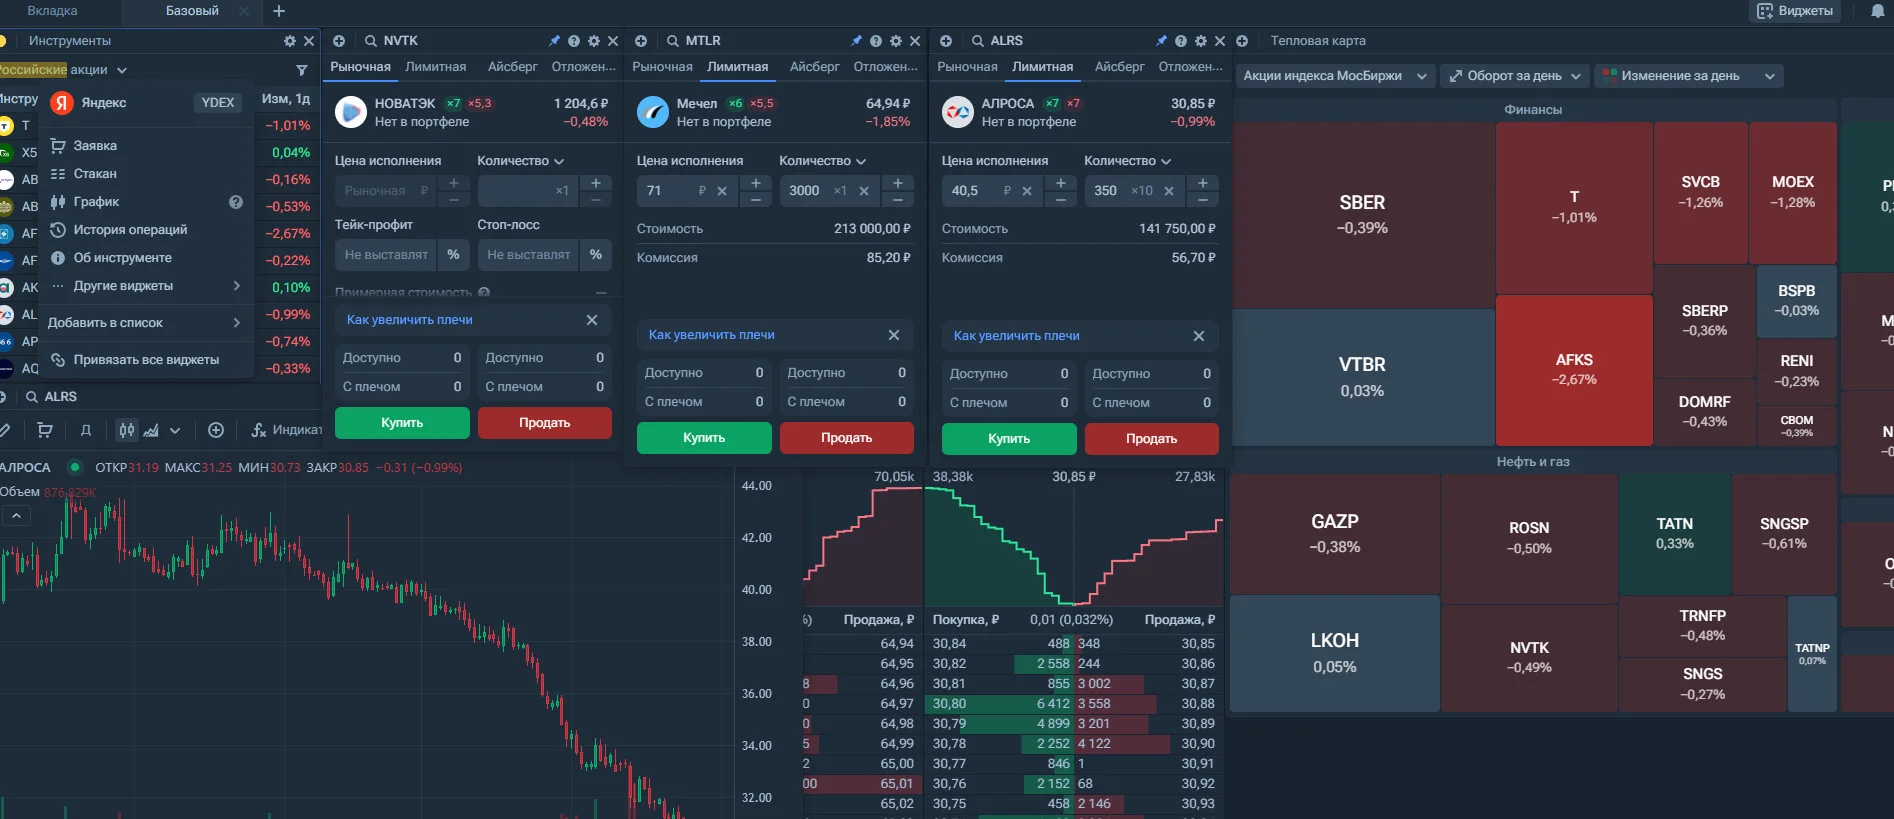Decrease the ALRS quantity with minus stepper
Image resolution: width=1894 pixels, height=819 pixels.
(x=1203, y=200)
